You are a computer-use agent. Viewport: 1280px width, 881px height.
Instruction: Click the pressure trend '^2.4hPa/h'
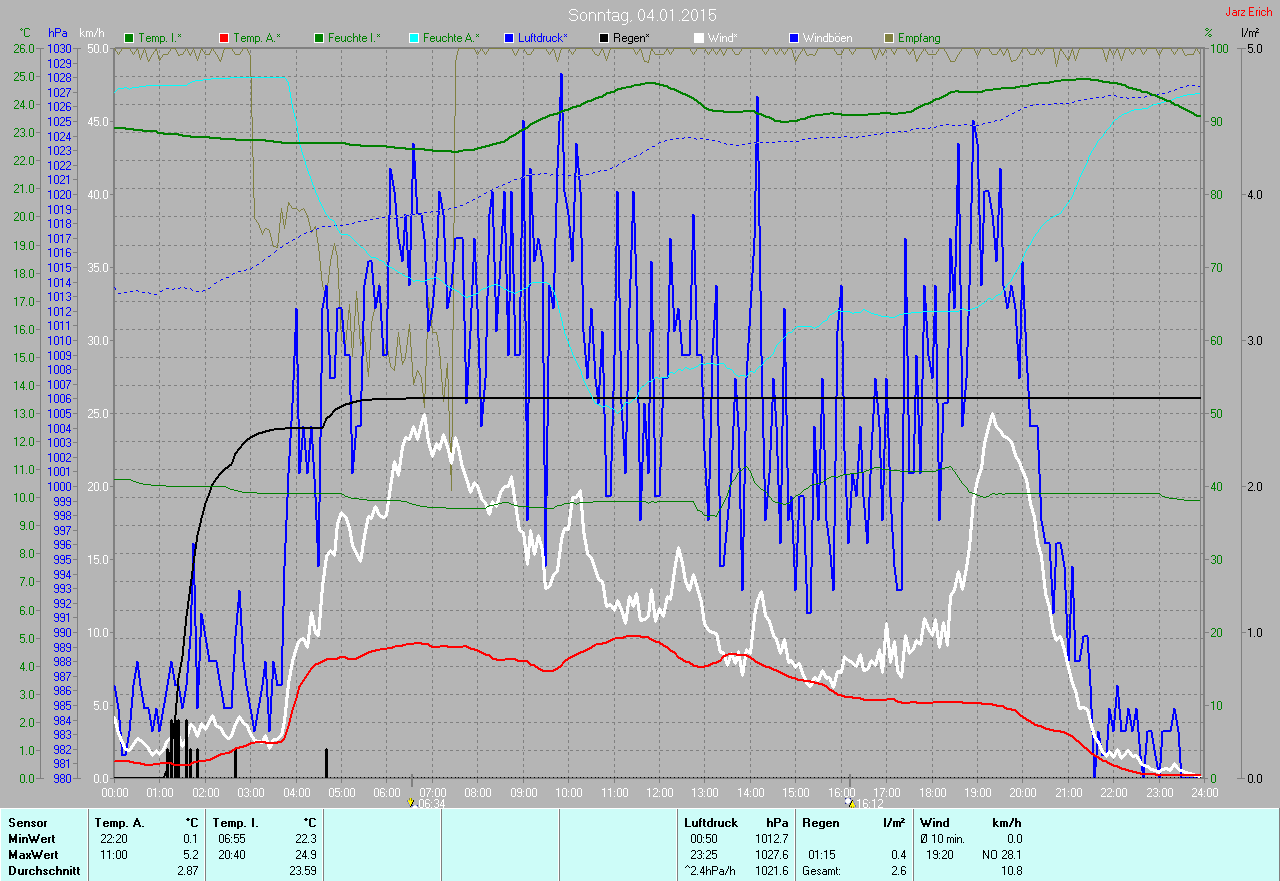click(x=710, y=871)
